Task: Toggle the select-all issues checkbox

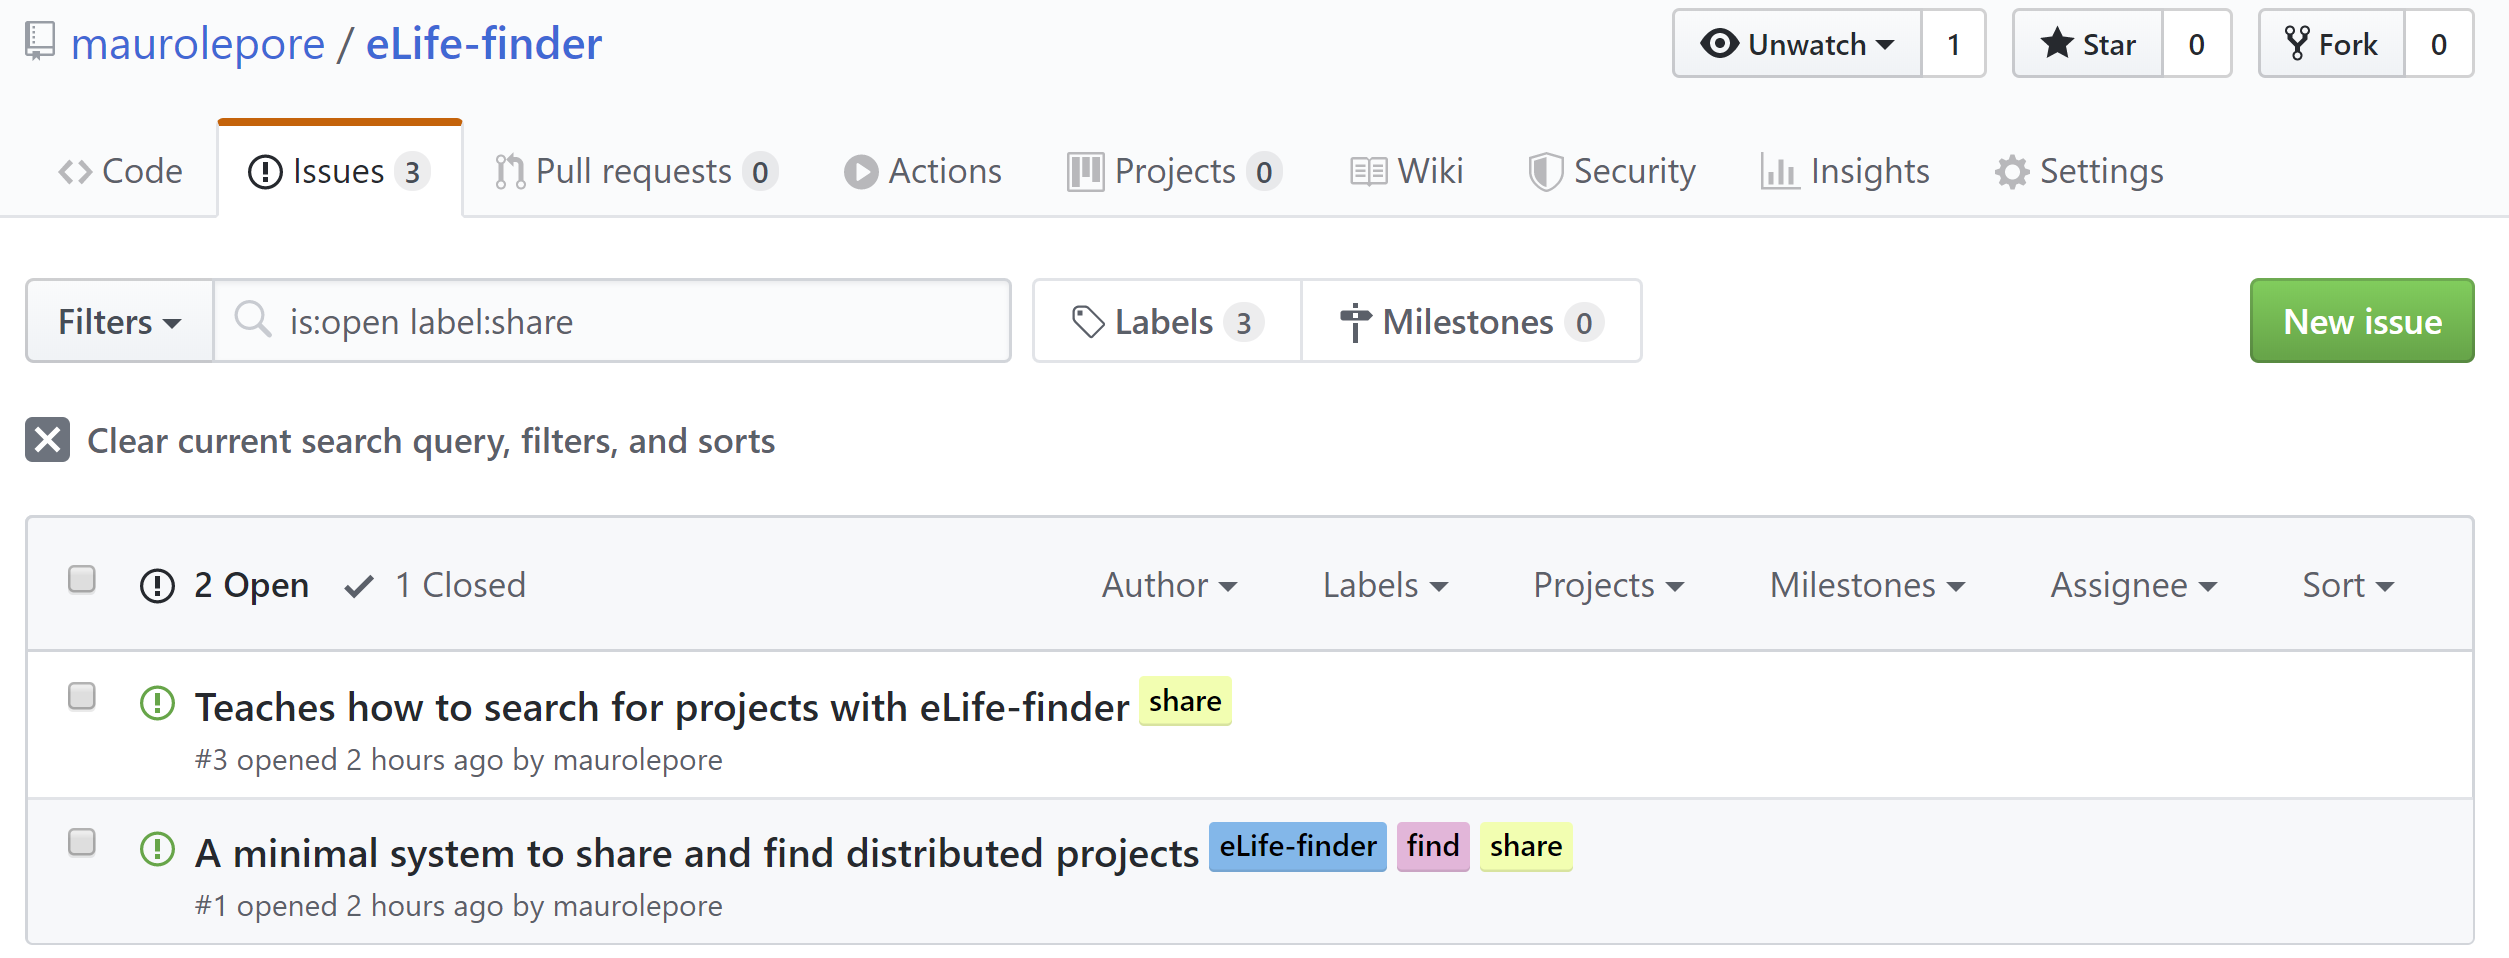Action: click(82, 579)
